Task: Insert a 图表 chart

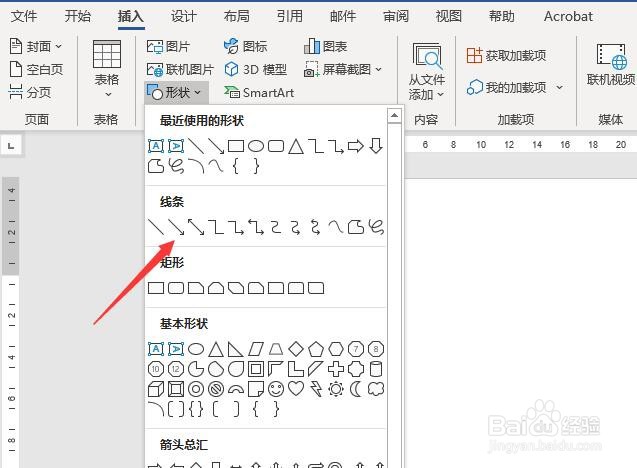Action: point(325,46)
